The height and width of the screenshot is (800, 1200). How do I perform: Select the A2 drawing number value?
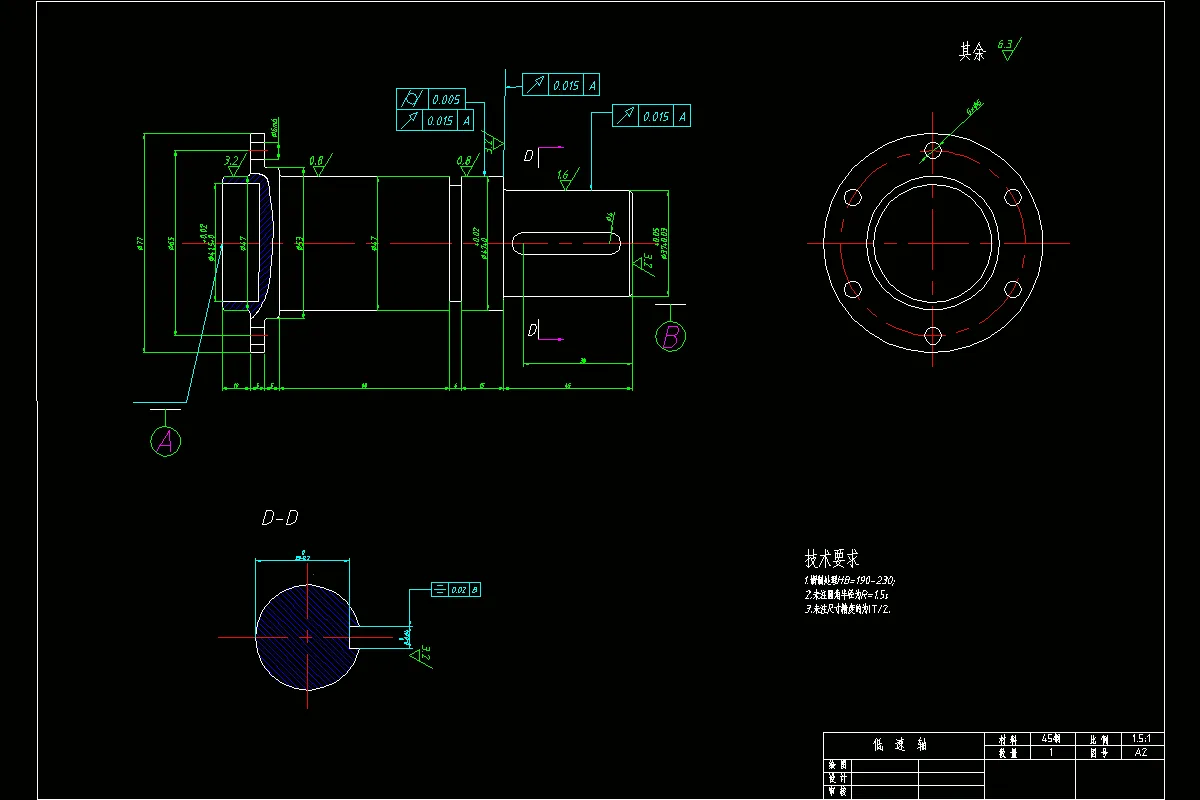(x=1142, y=752)
